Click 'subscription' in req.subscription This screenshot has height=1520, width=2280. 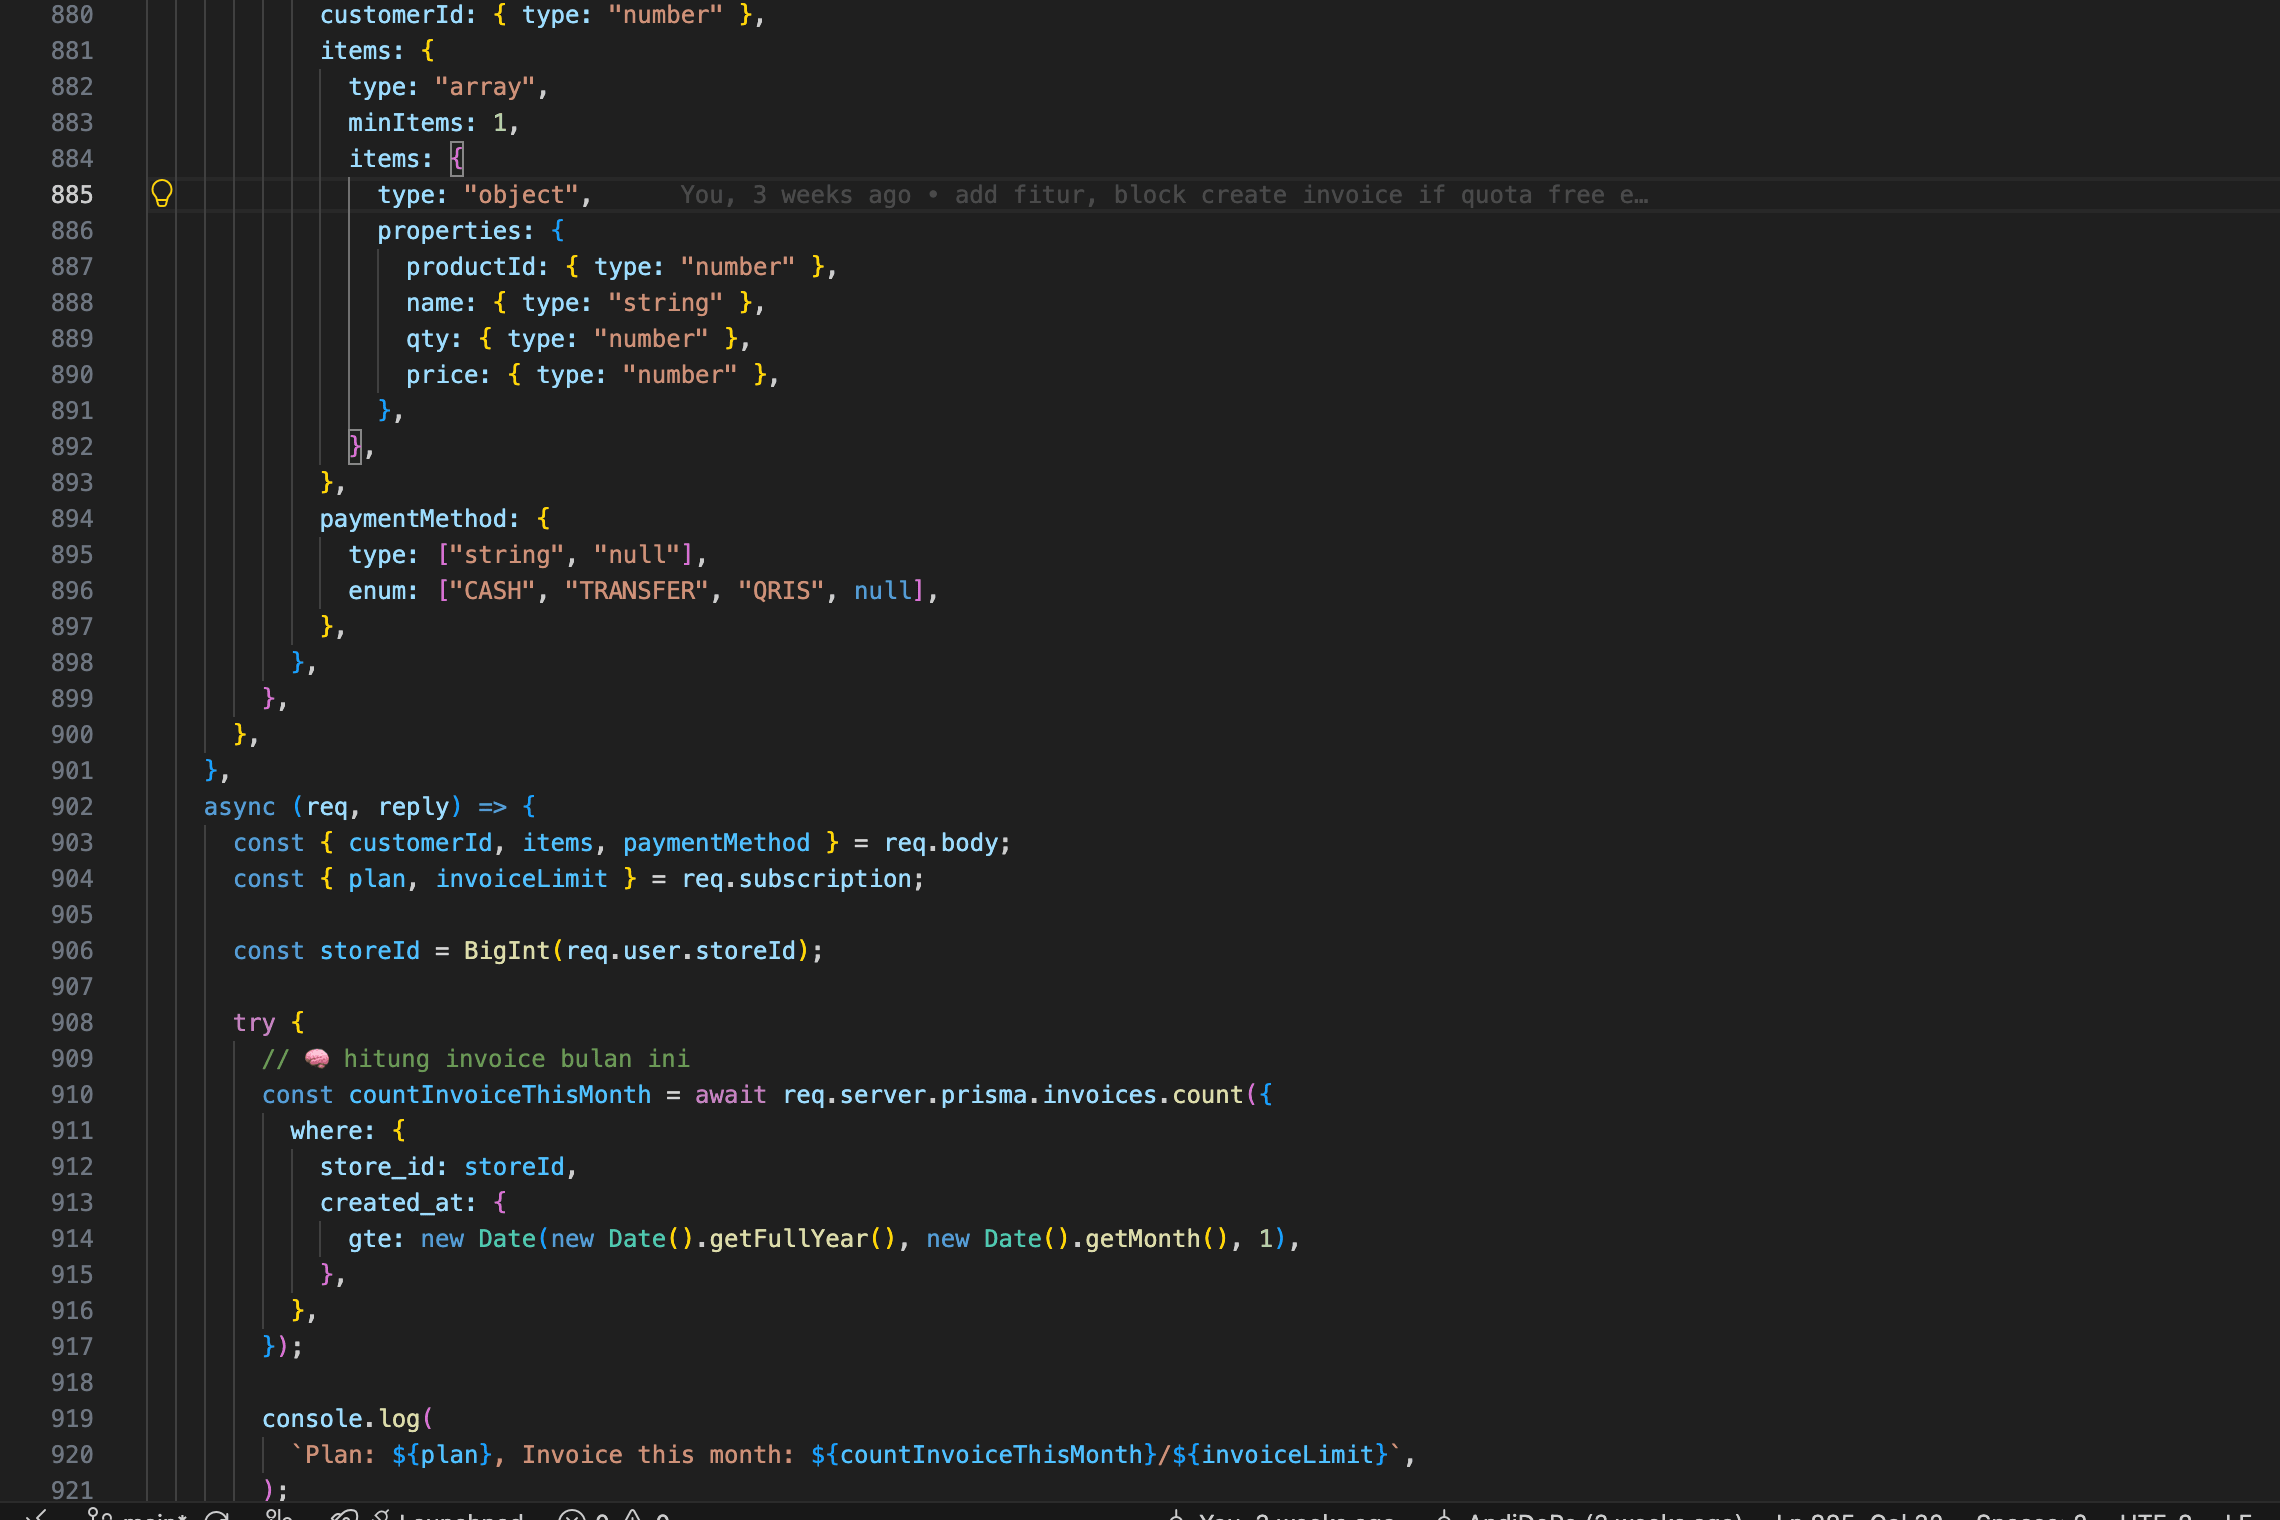(825, 879)
